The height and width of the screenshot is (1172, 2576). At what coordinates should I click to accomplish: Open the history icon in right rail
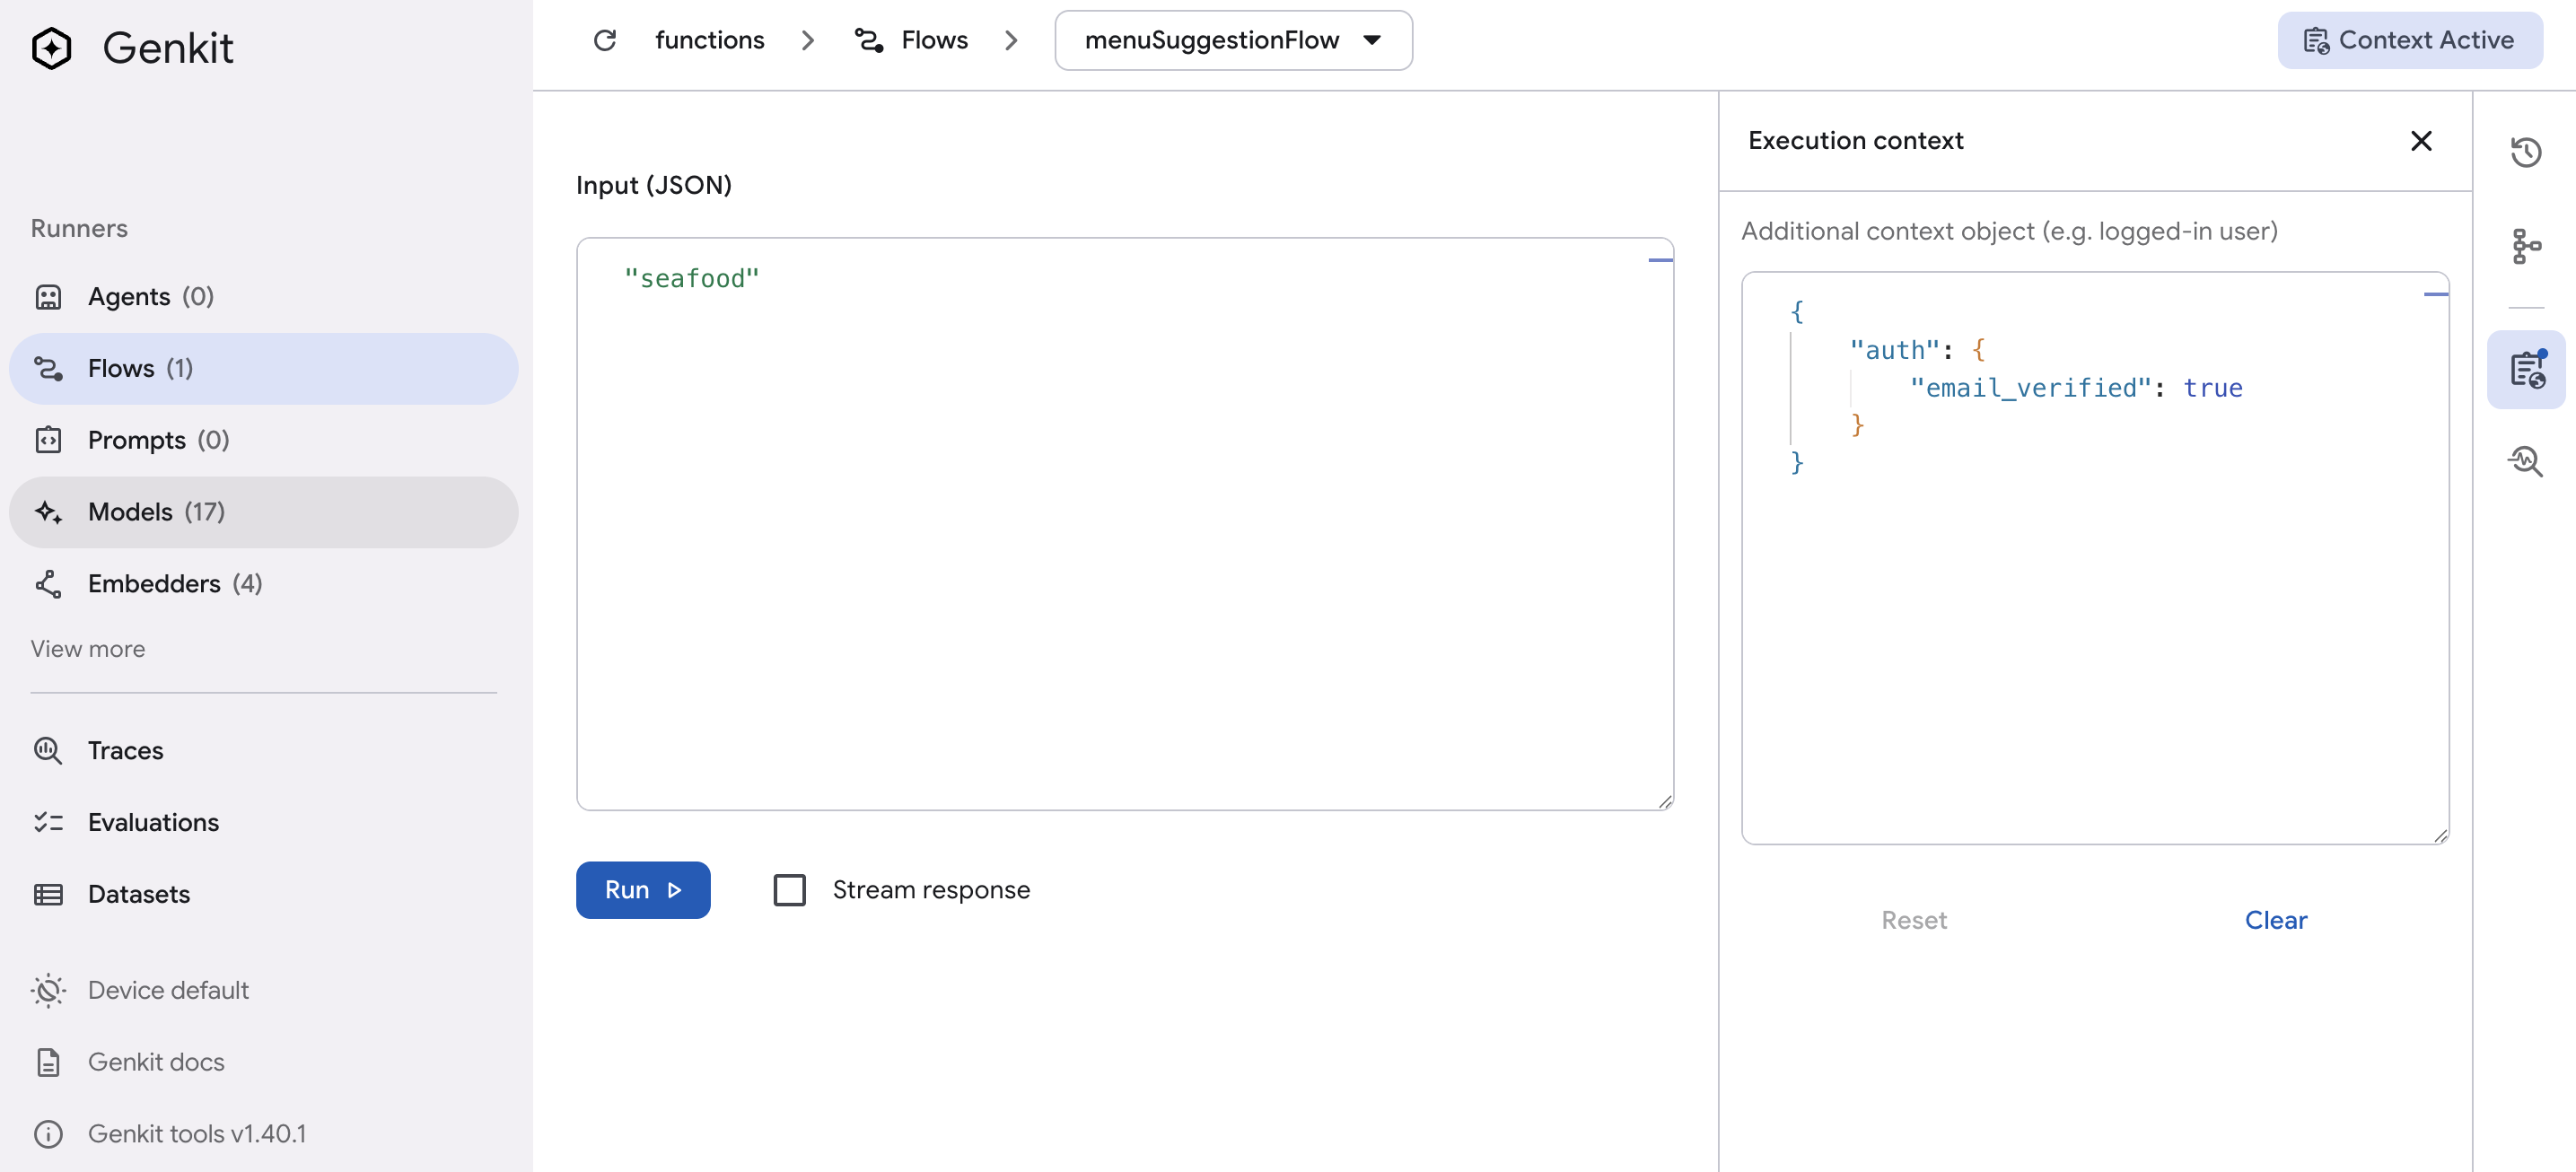pos(2526,152)
